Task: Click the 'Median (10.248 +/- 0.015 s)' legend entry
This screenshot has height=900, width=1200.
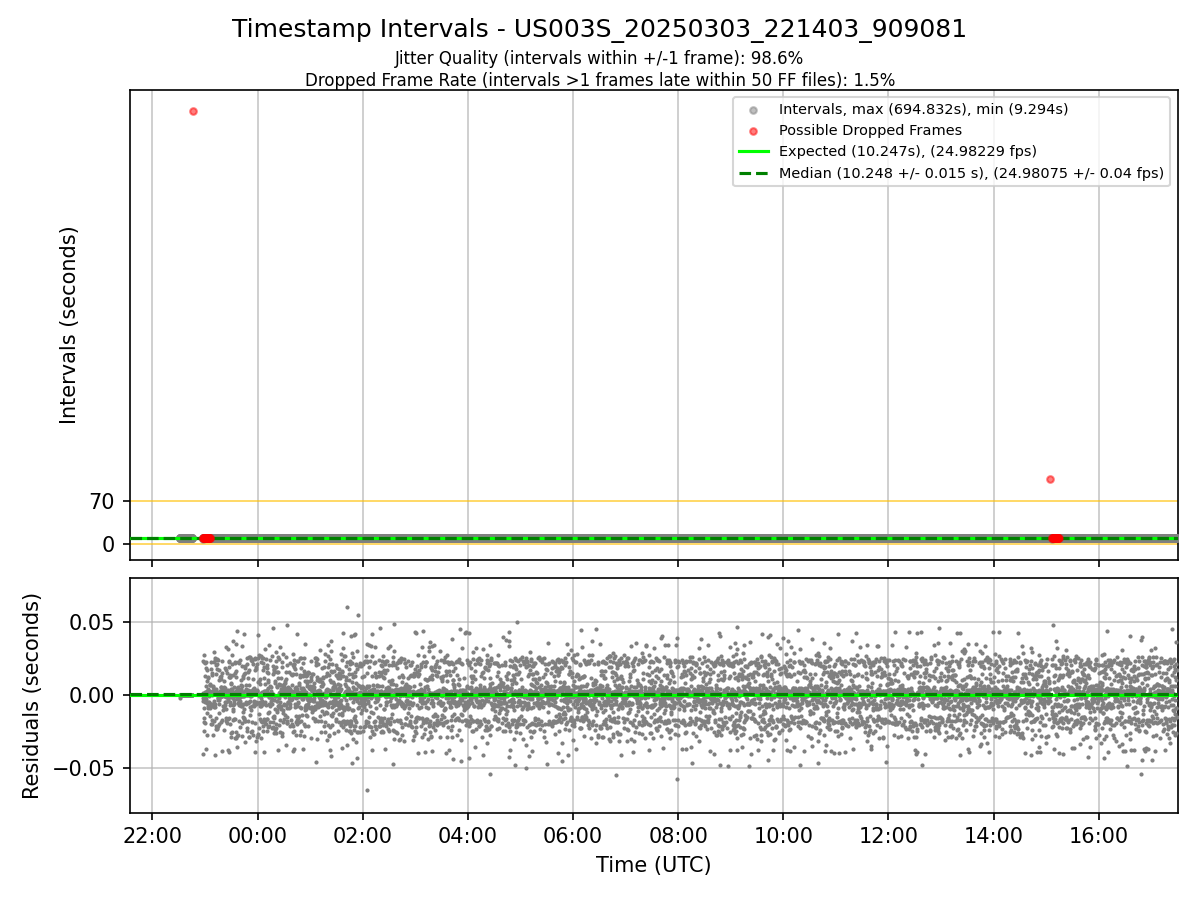Action: point(971,173)
